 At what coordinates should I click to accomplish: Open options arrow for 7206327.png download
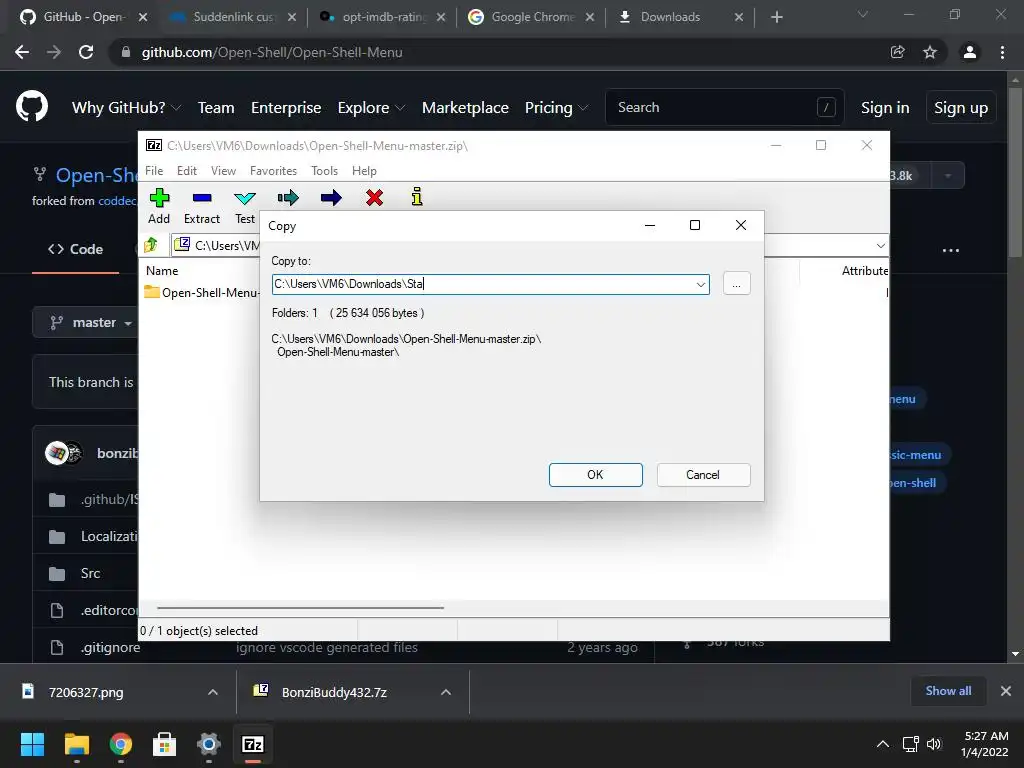(213, 692)
